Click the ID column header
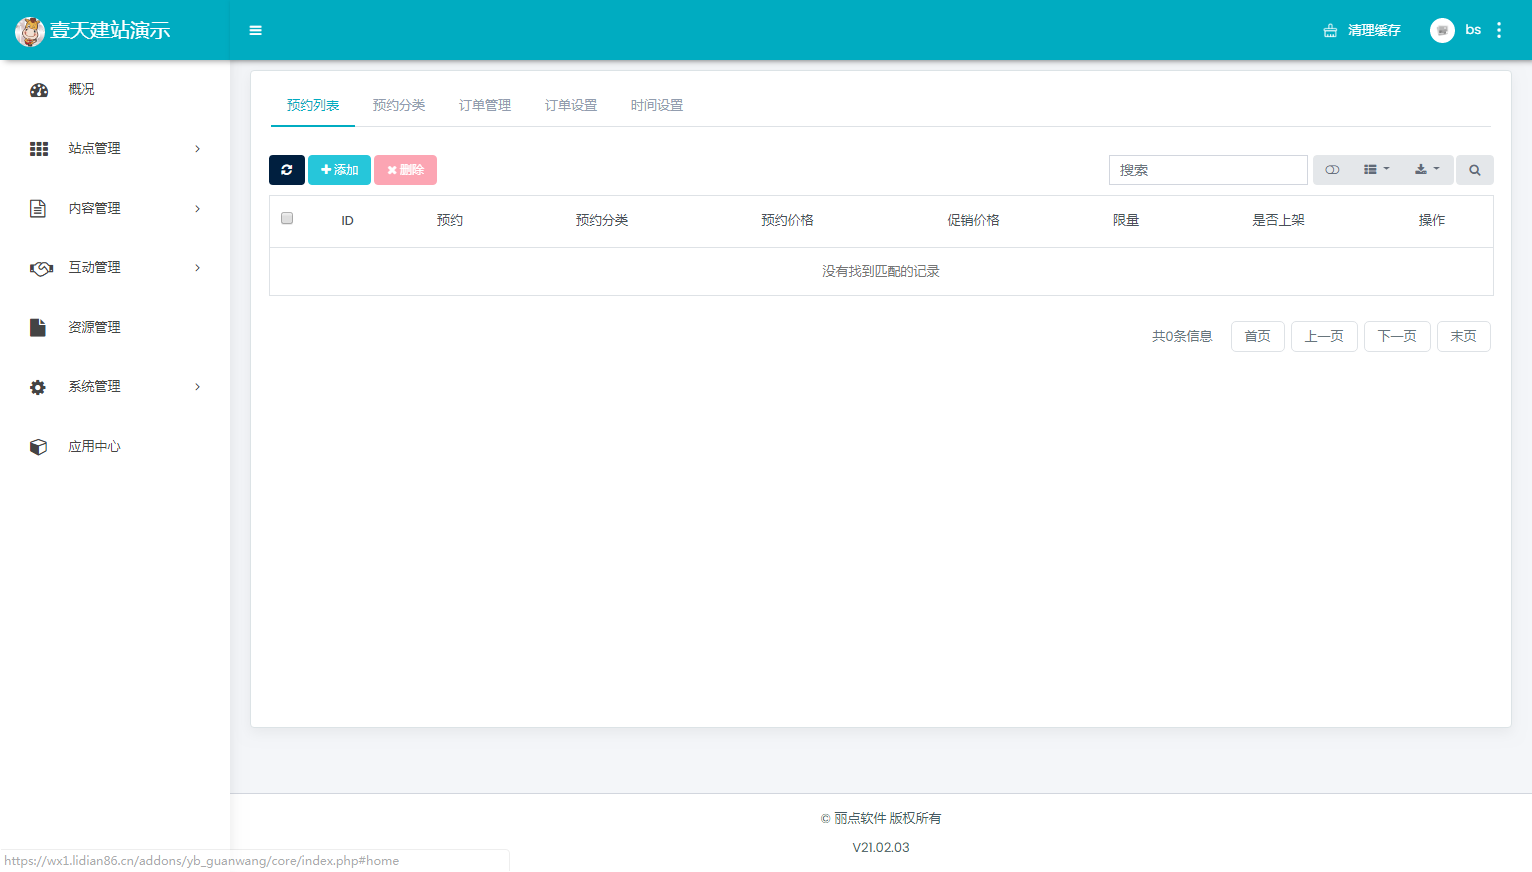The image size is (1532, 872). point(347,221)
